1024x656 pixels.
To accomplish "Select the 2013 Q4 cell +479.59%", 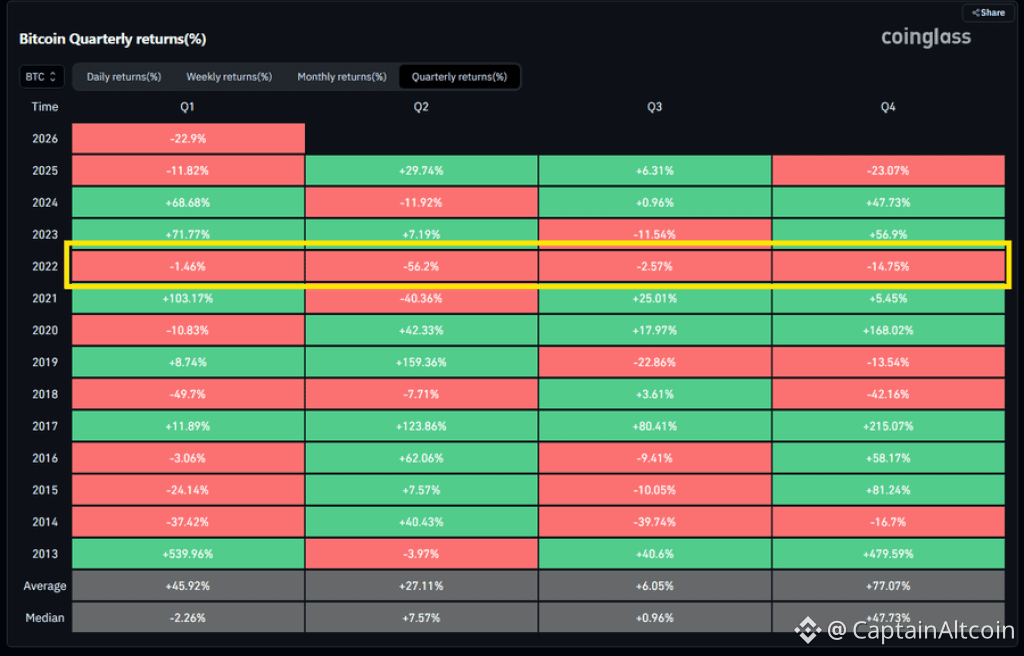I will tap(888, 554).
